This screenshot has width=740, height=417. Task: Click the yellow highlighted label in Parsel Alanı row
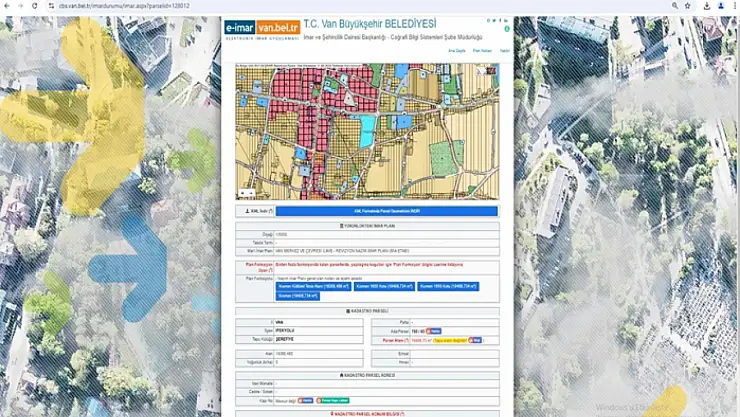click(x=450, y=340)
